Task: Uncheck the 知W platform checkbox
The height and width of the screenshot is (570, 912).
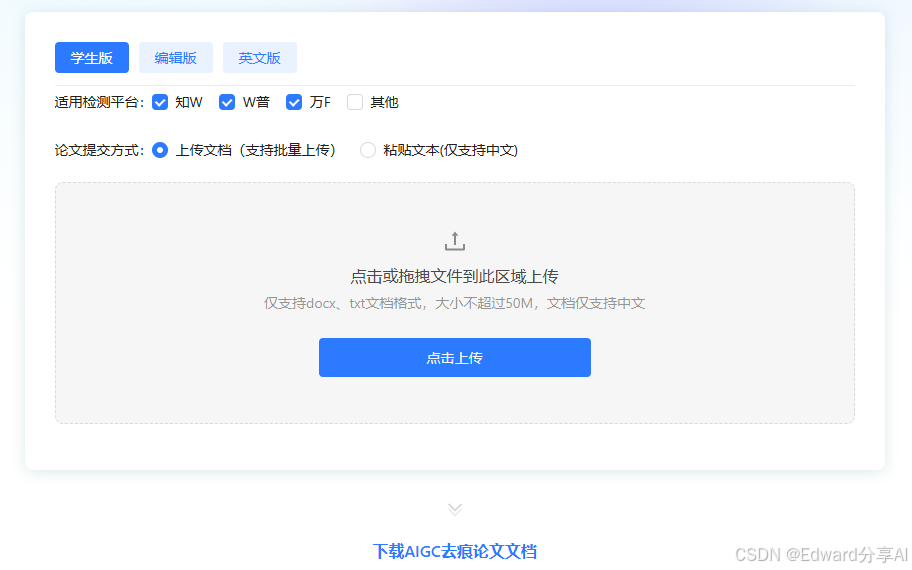Action: (x=160, y=102)
